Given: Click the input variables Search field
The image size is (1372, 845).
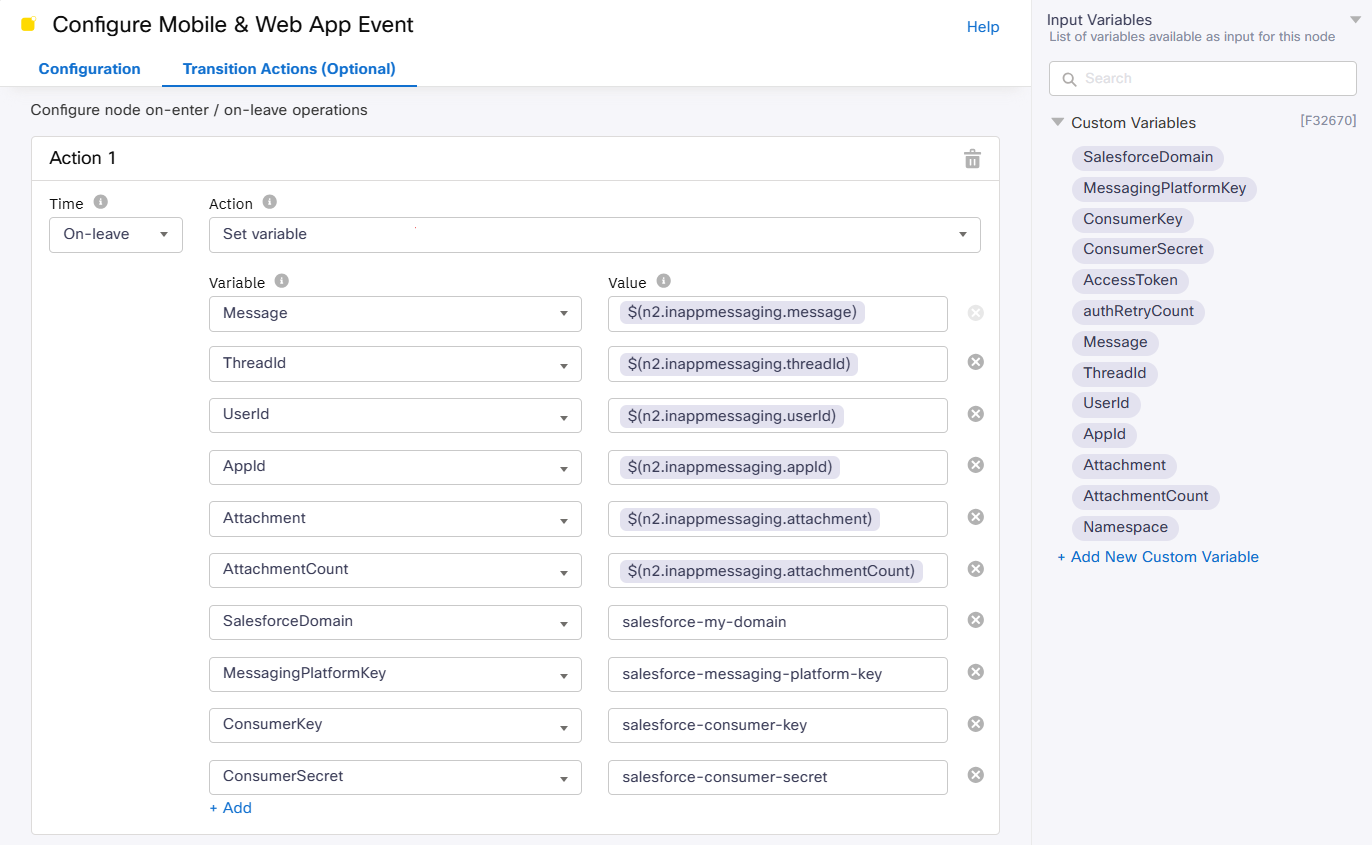Looking at the screenshot, I should coord(1202,78).
